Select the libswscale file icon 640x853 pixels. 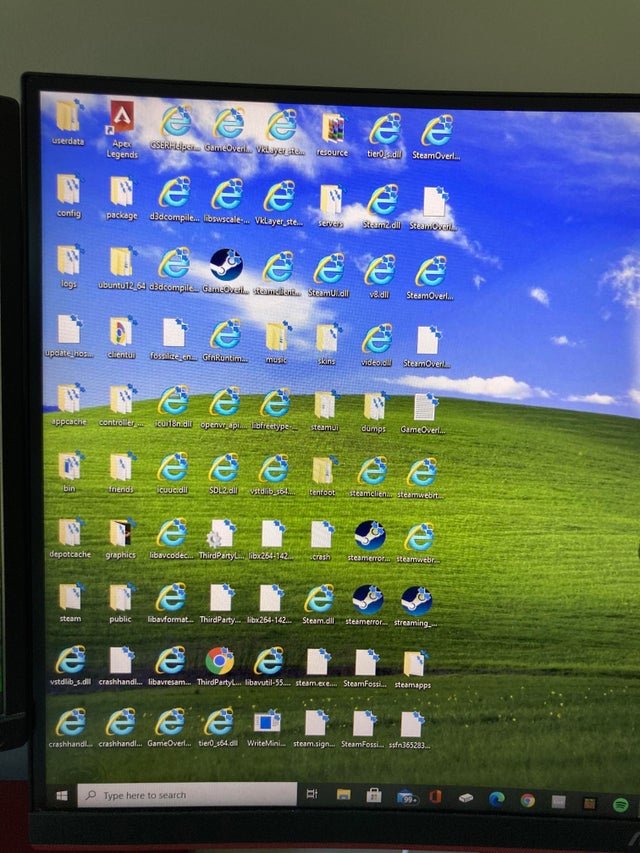click(227, 194)
